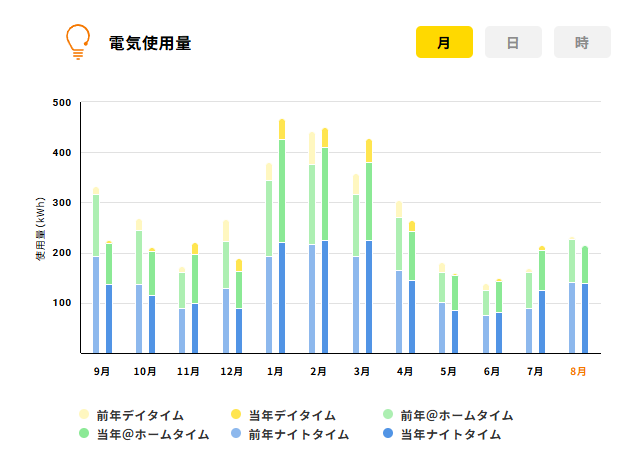Click the 100 y-axis value
Image resolution: width=627 pixels, height=454 pixels.
[62, 303]
